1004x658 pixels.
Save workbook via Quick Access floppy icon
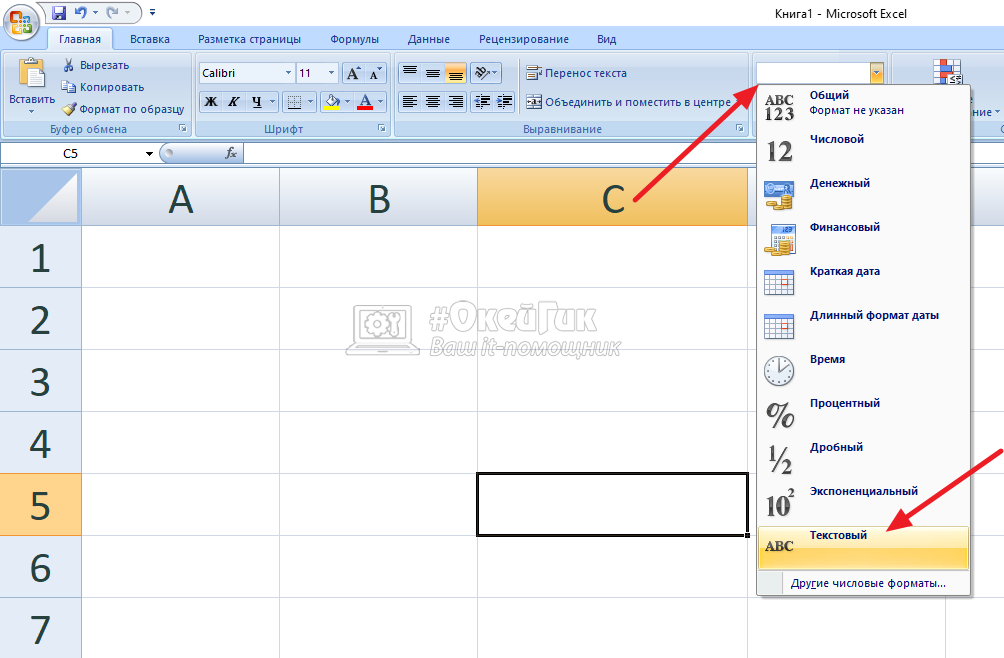(x=58, y=13)
